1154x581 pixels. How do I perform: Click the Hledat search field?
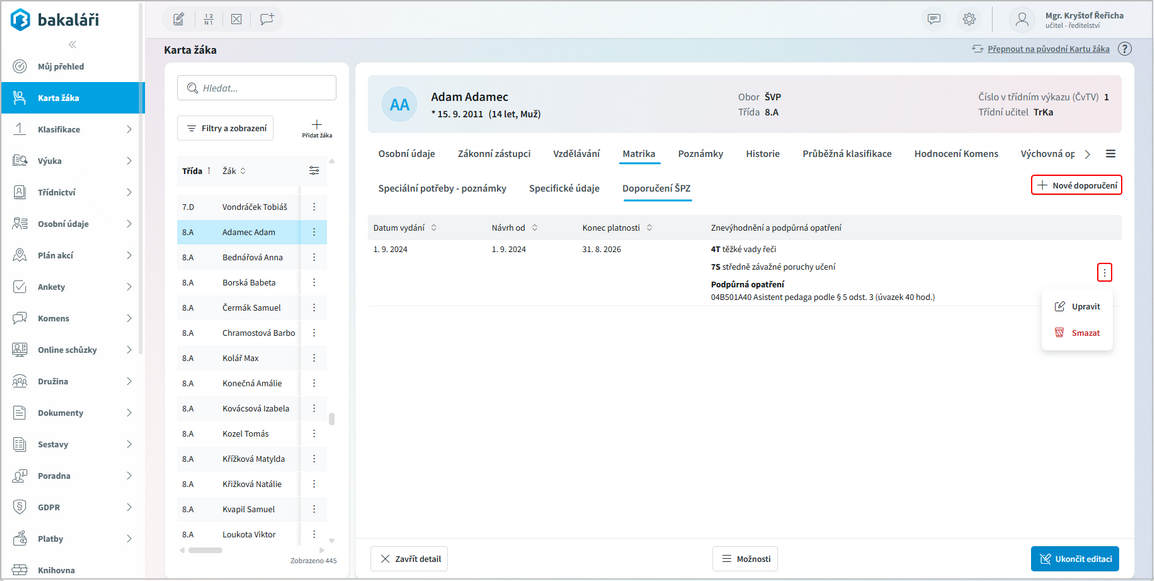coord(257,88)
